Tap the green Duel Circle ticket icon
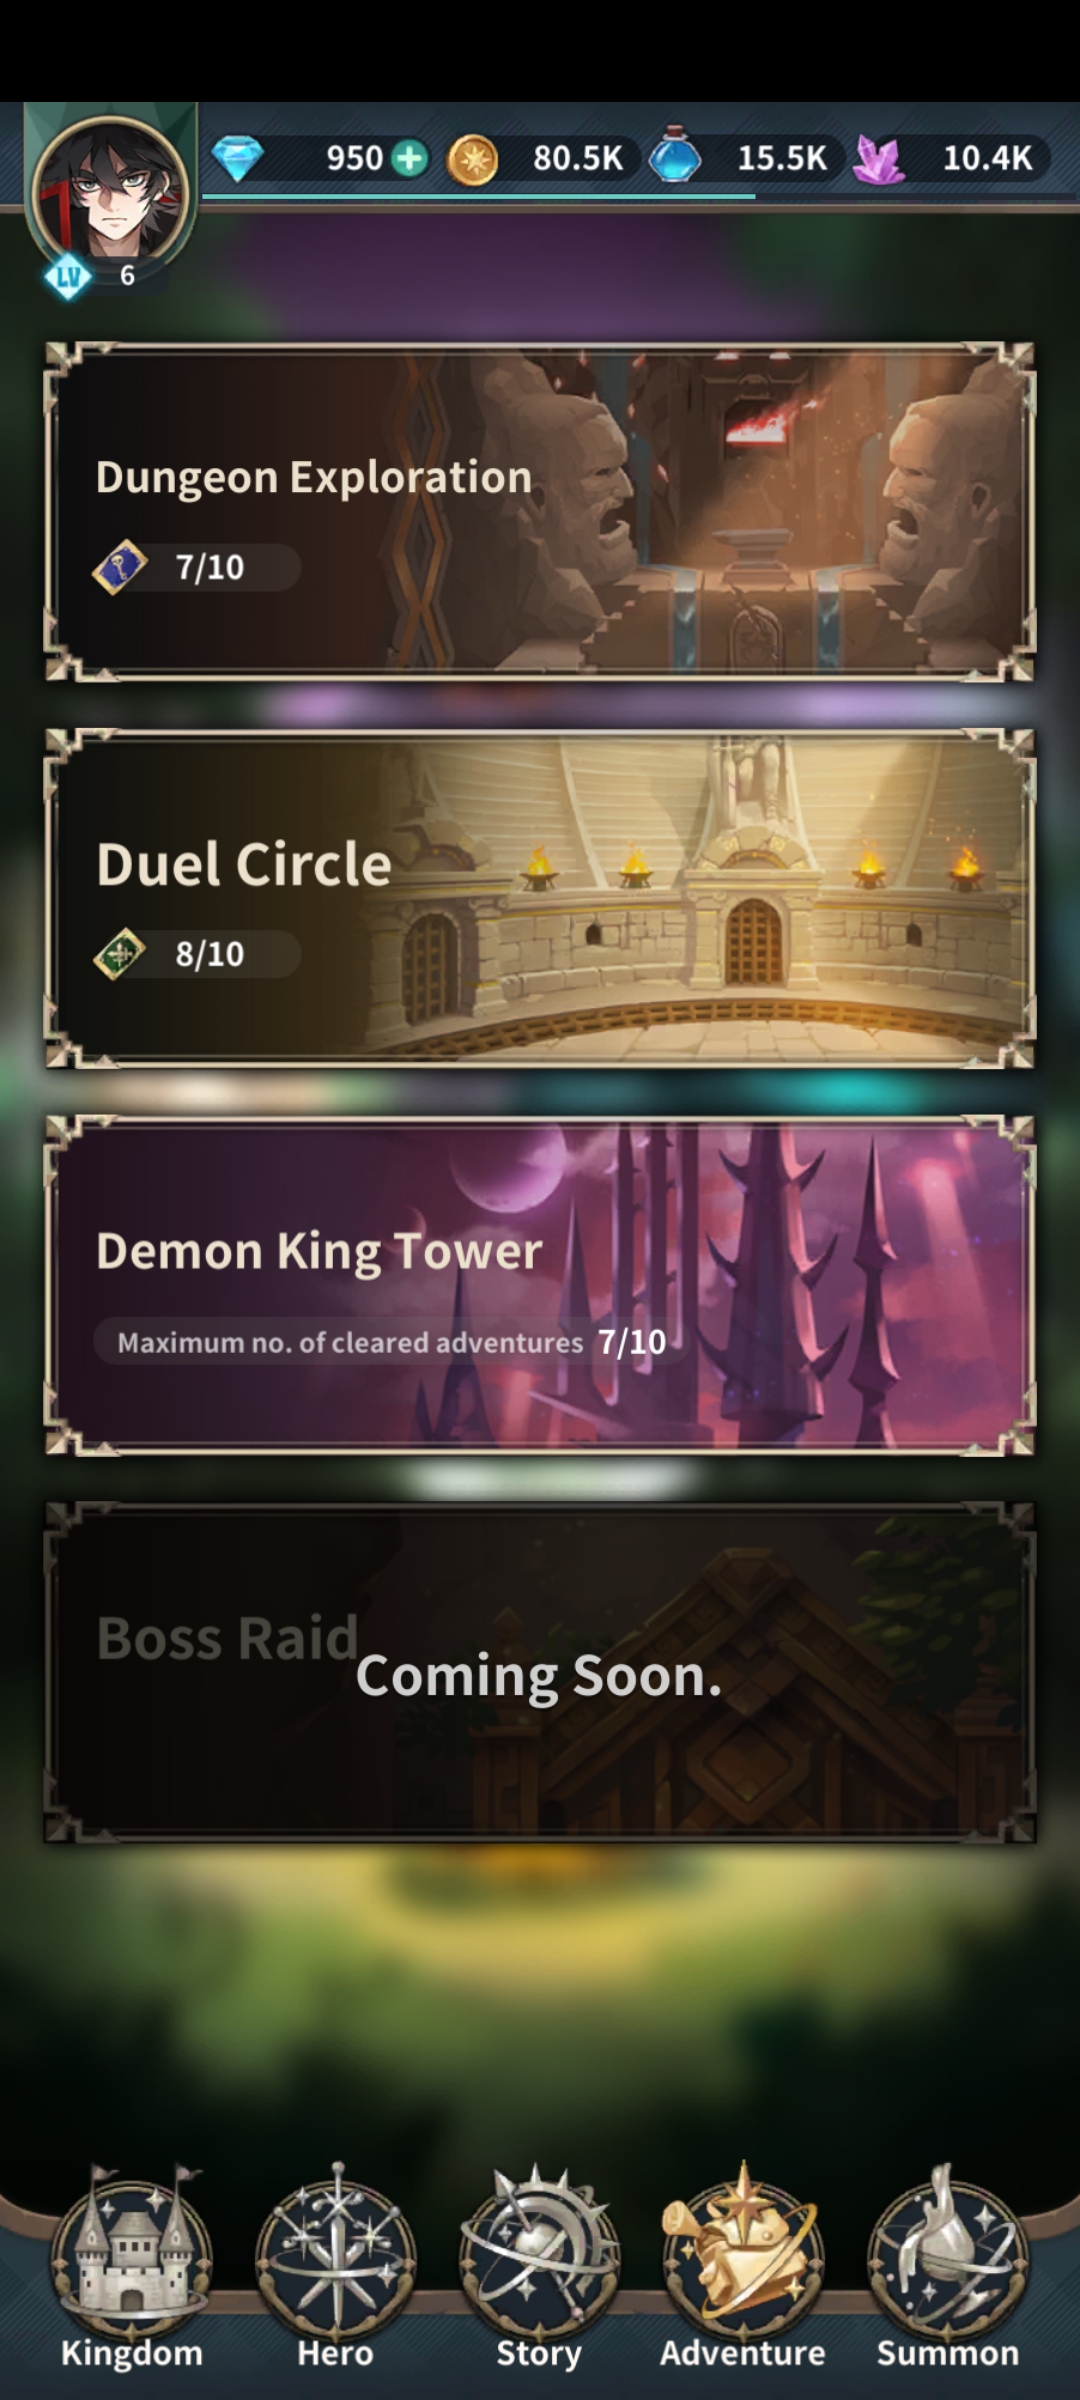This screenshot has height=2400, width=1080. tap(120, 953)
